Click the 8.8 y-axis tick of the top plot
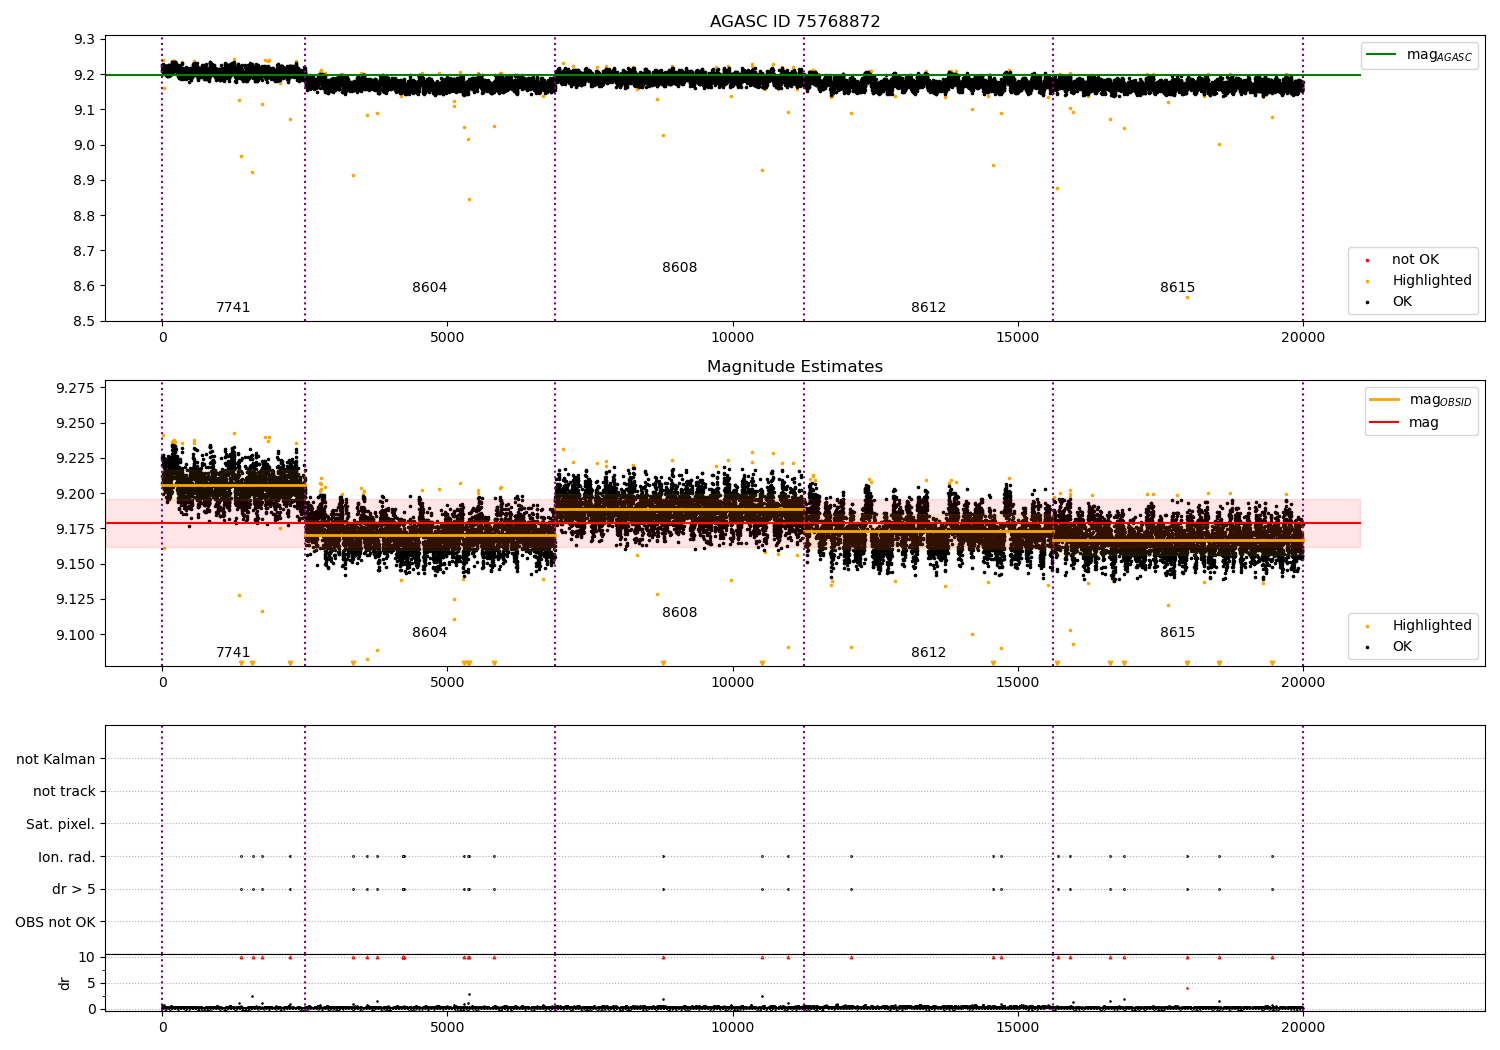Viewport: 1500px width, 1050px height. (x=85, y=216)
